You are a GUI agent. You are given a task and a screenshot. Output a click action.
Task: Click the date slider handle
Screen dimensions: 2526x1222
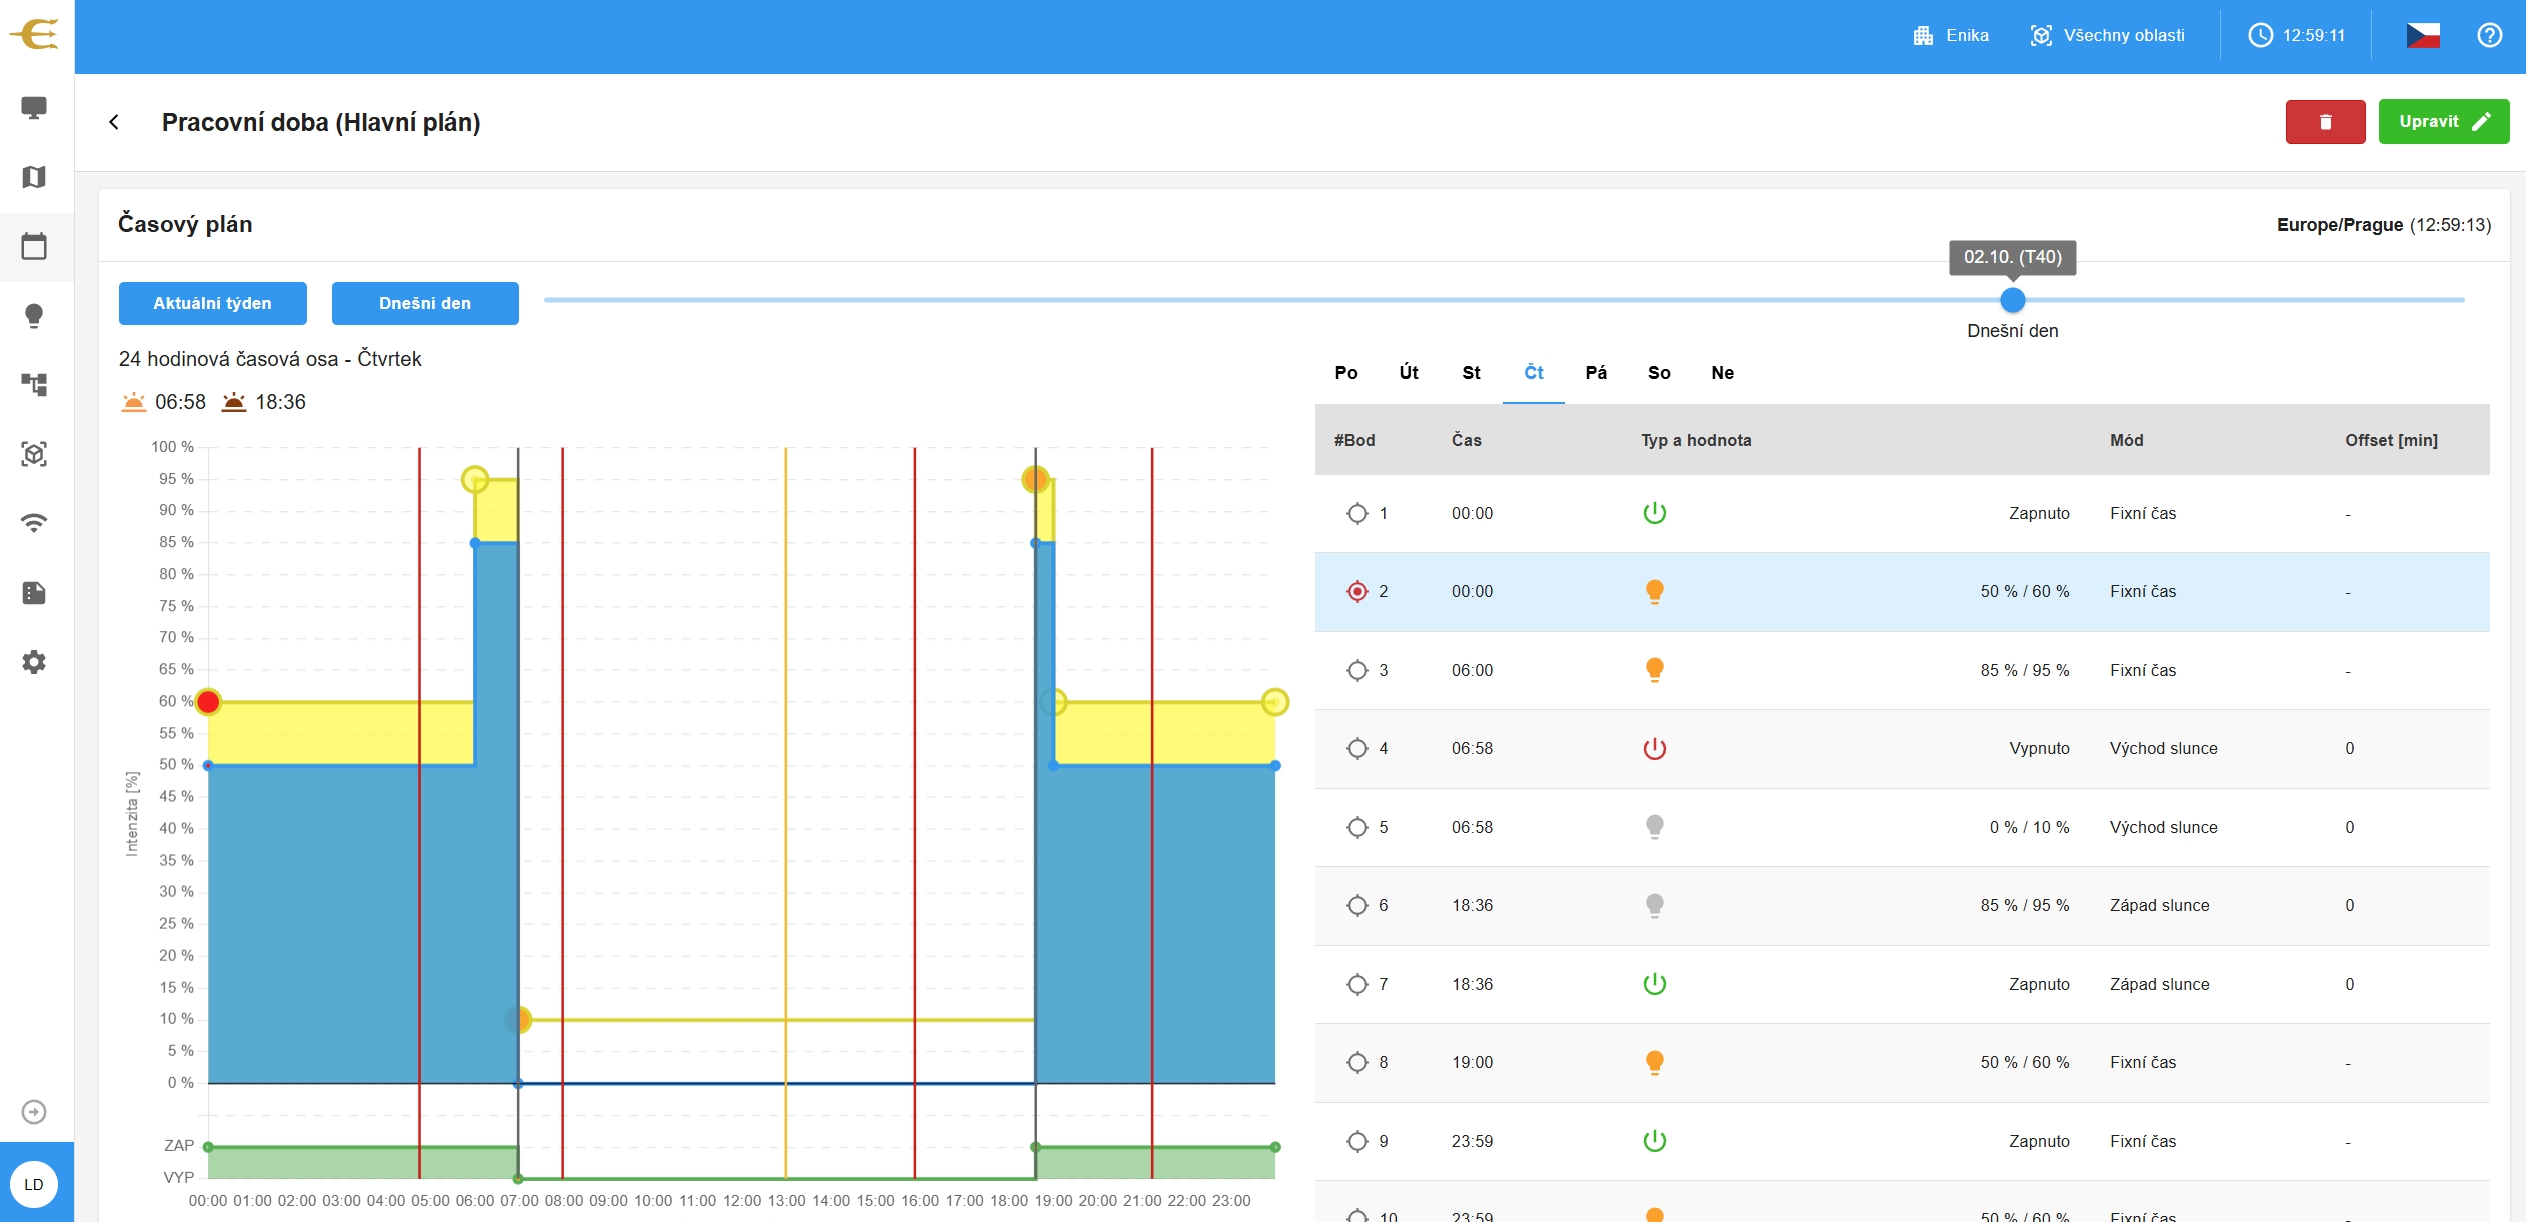[2012, 300]
